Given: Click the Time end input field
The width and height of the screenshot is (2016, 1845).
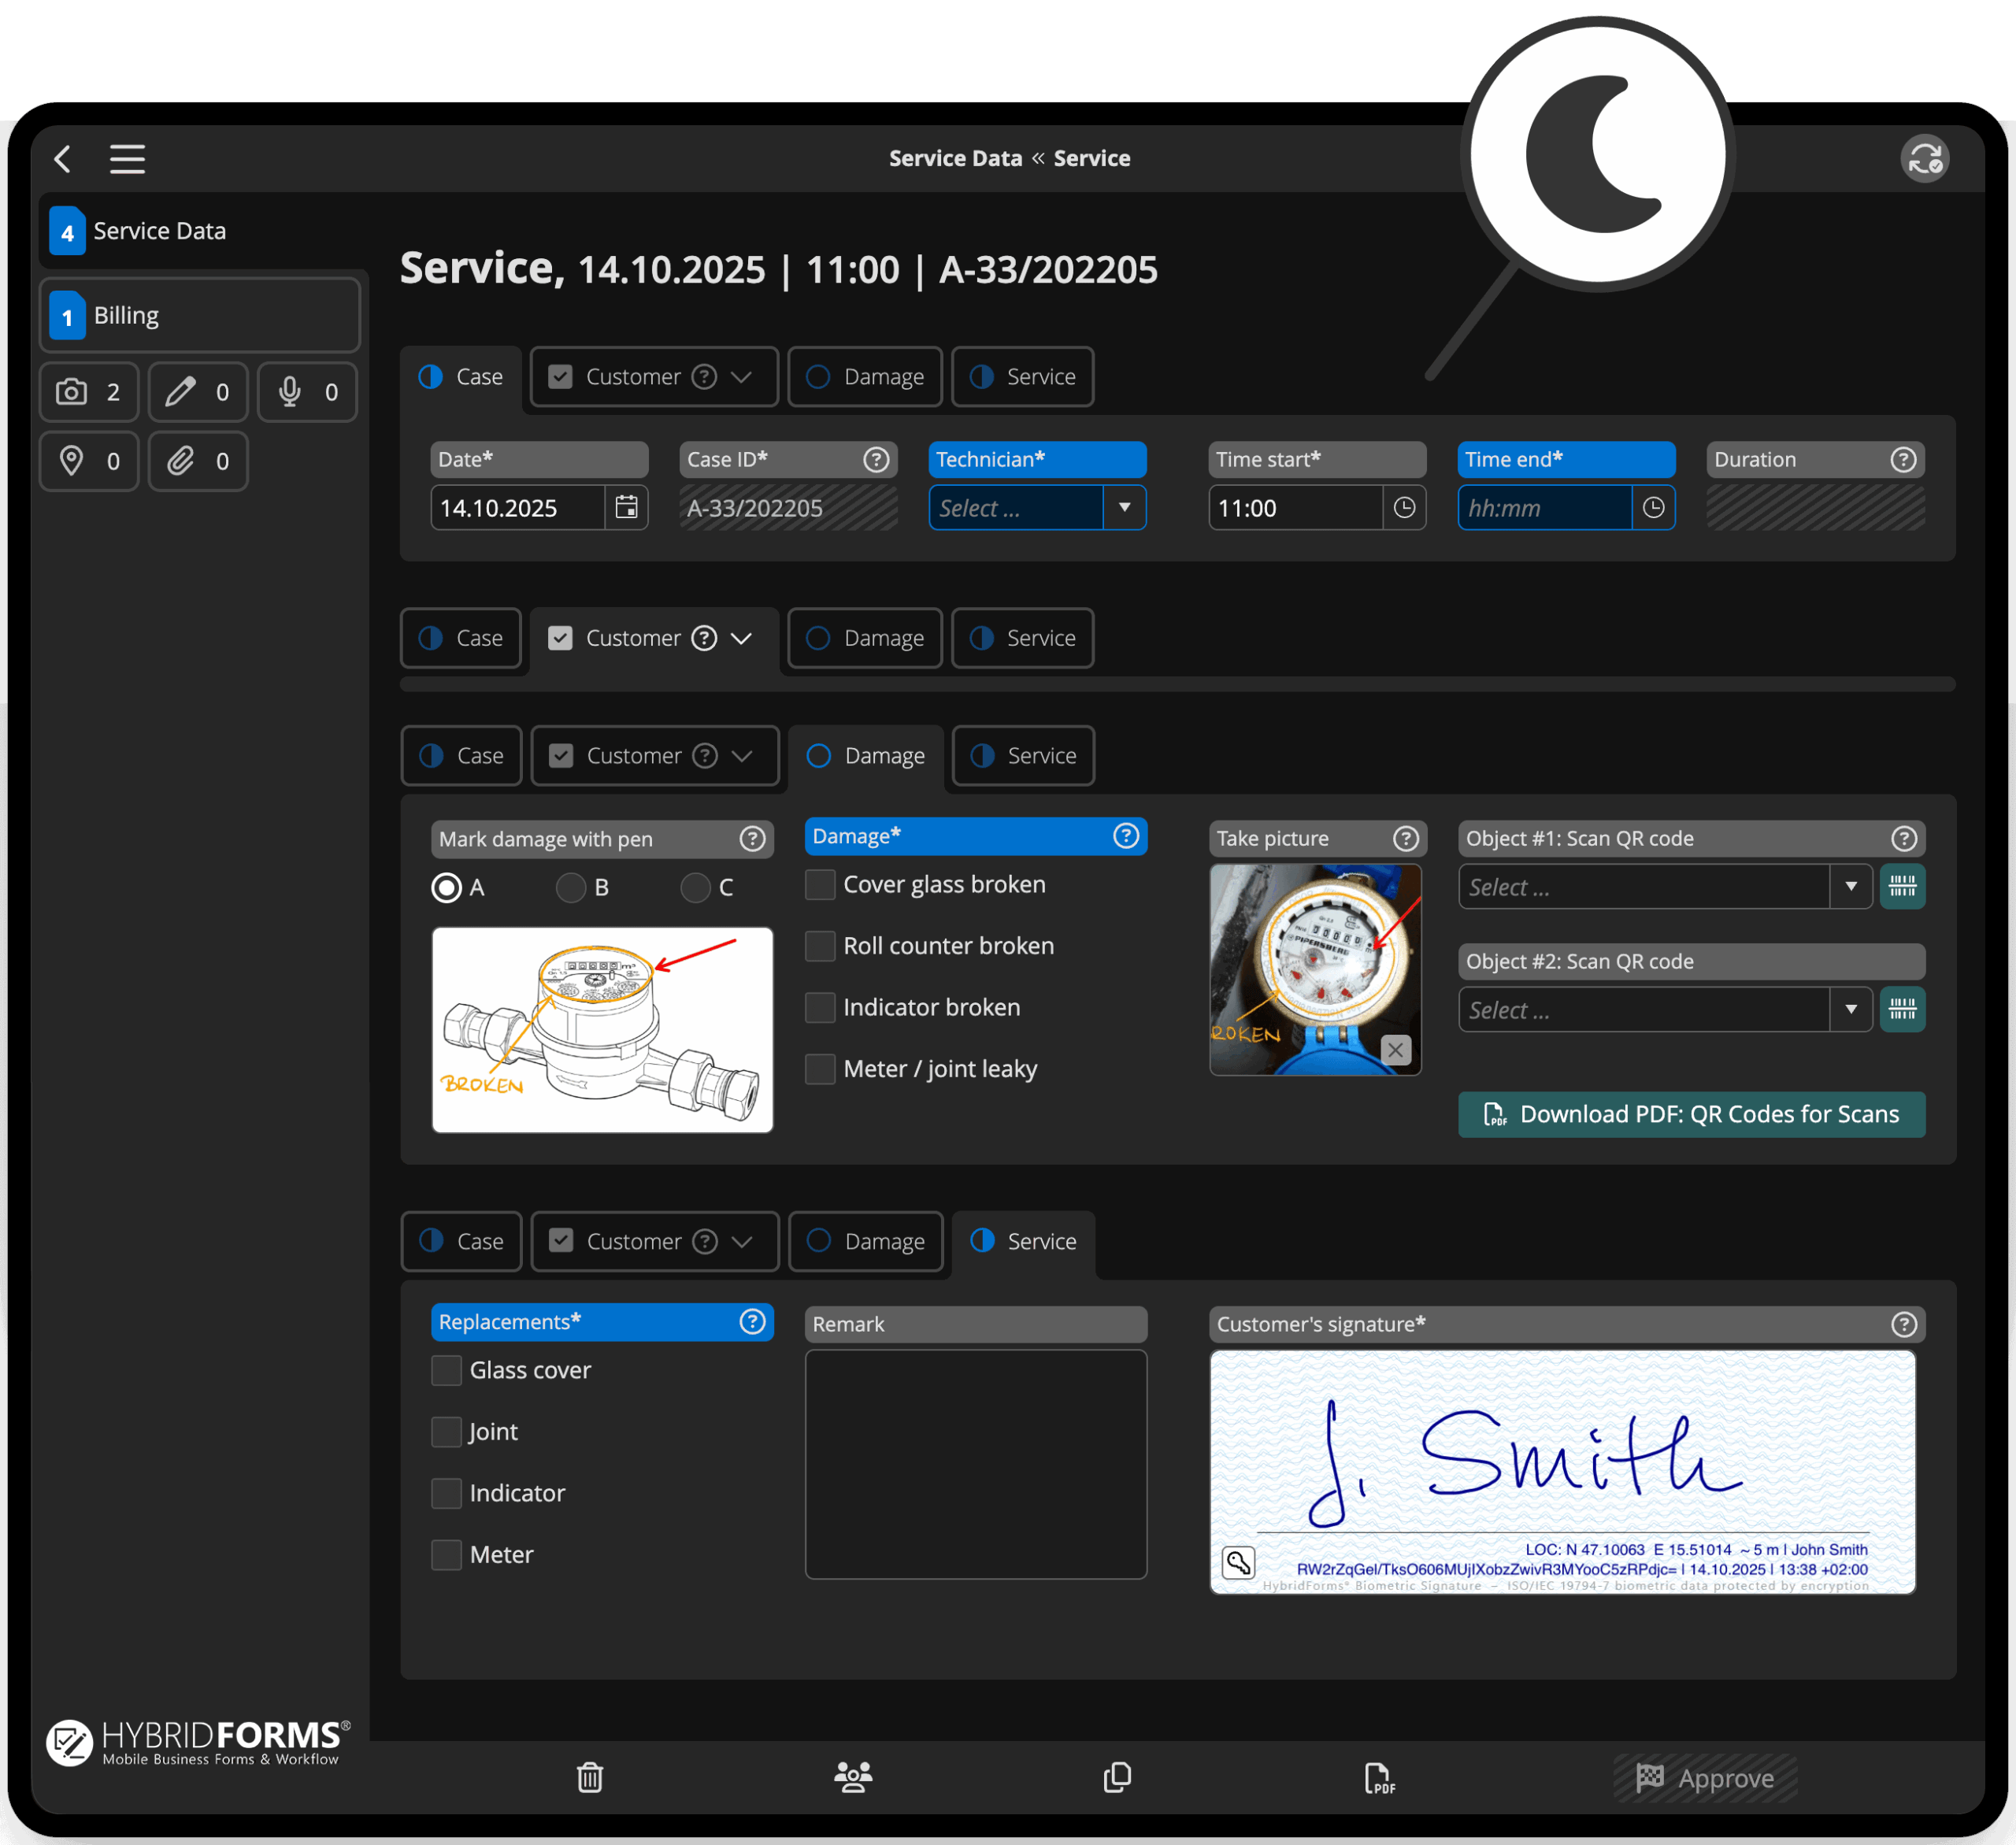Looking at the screenshot, I should [1543, 507].
